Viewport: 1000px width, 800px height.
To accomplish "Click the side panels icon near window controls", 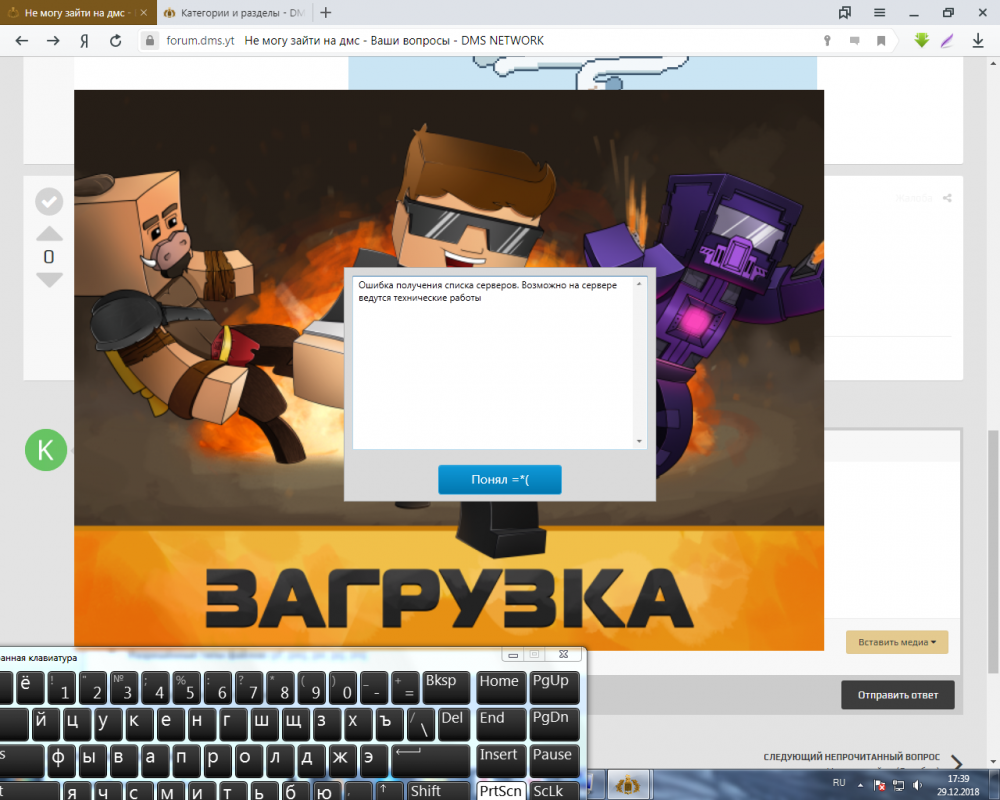I will tap(844, 12).
